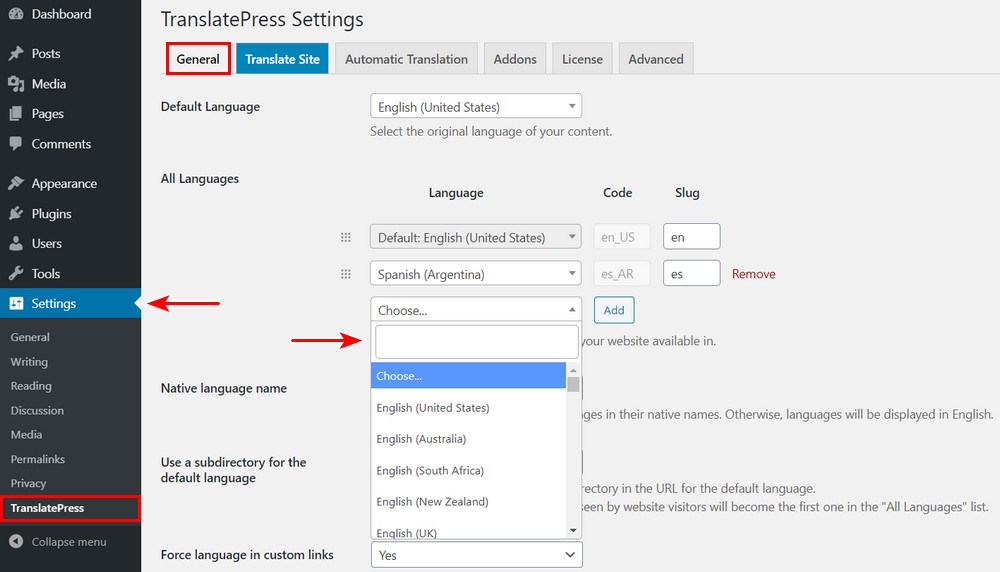Image resolution: width=1000 pixels, height=572 pixels.
Task: Open General under Settings submenu
Action: tap(30, 337)
